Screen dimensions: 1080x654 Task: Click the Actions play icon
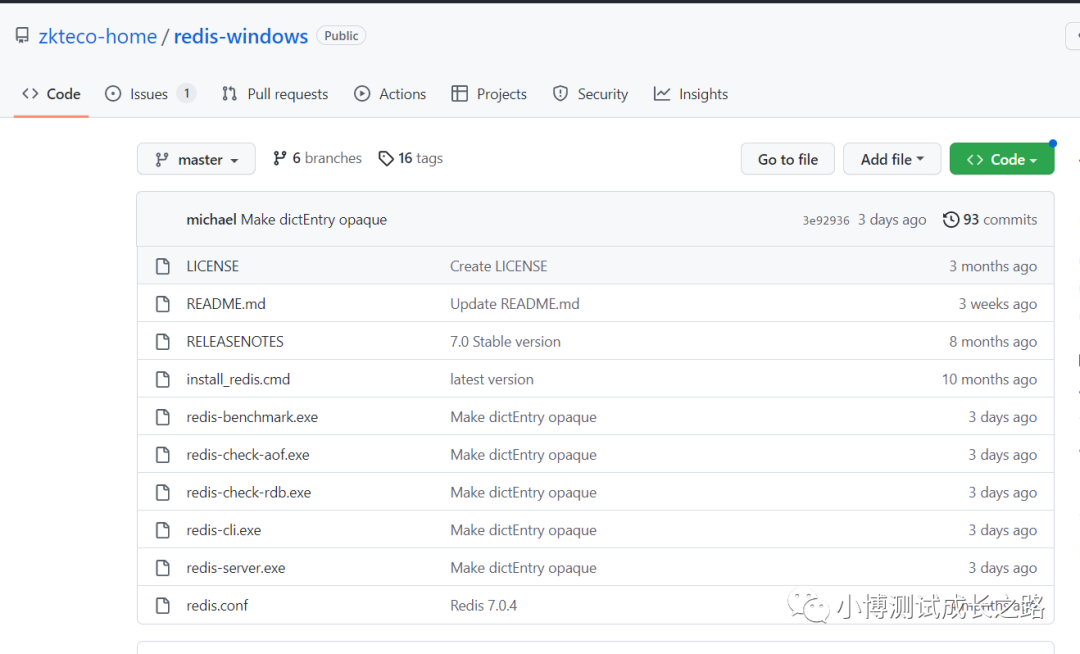click(x=362, y=94)
